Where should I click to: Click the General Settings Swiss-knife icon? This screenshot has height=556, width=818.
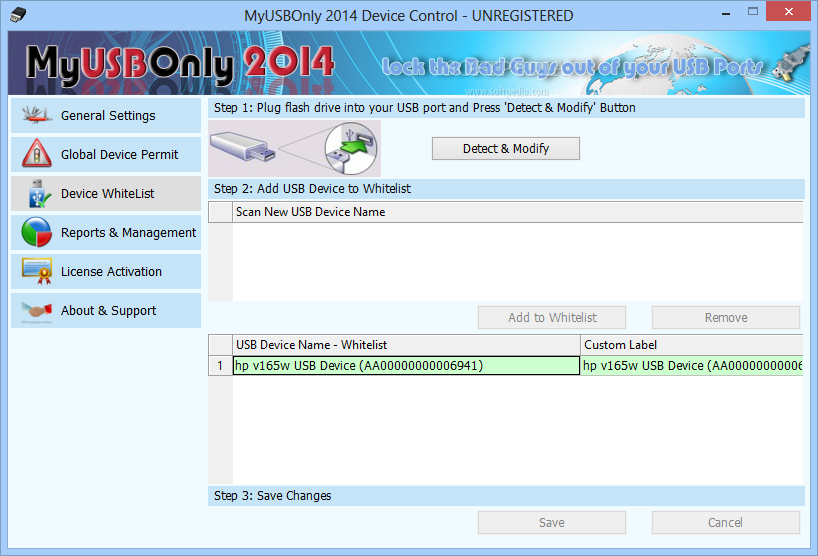click(x=37, y=115)
